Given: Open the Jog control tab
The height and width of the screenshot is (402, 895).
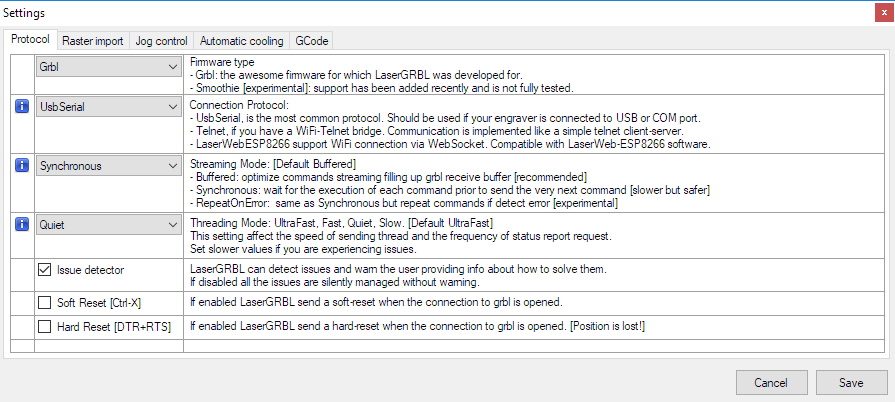Looking at the screenshot, I should (x=162, y=41).
